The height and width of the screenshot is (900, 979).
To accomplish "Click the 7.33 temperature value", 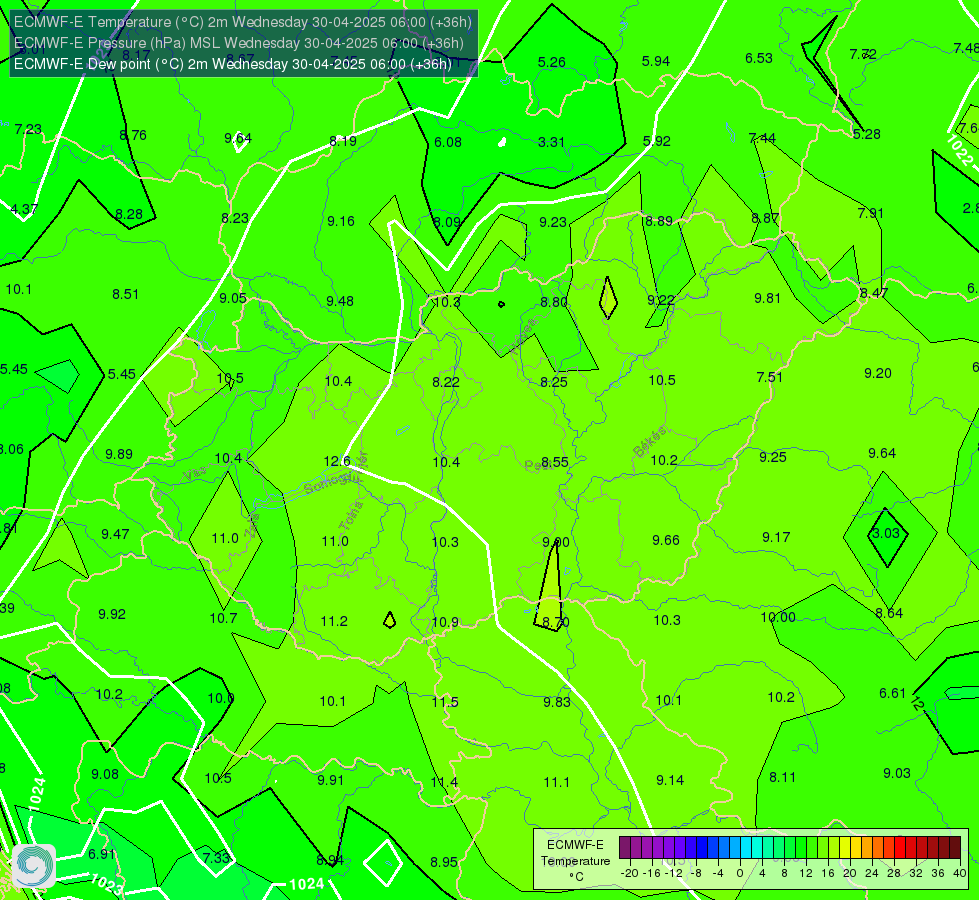I will click(217, 858).
